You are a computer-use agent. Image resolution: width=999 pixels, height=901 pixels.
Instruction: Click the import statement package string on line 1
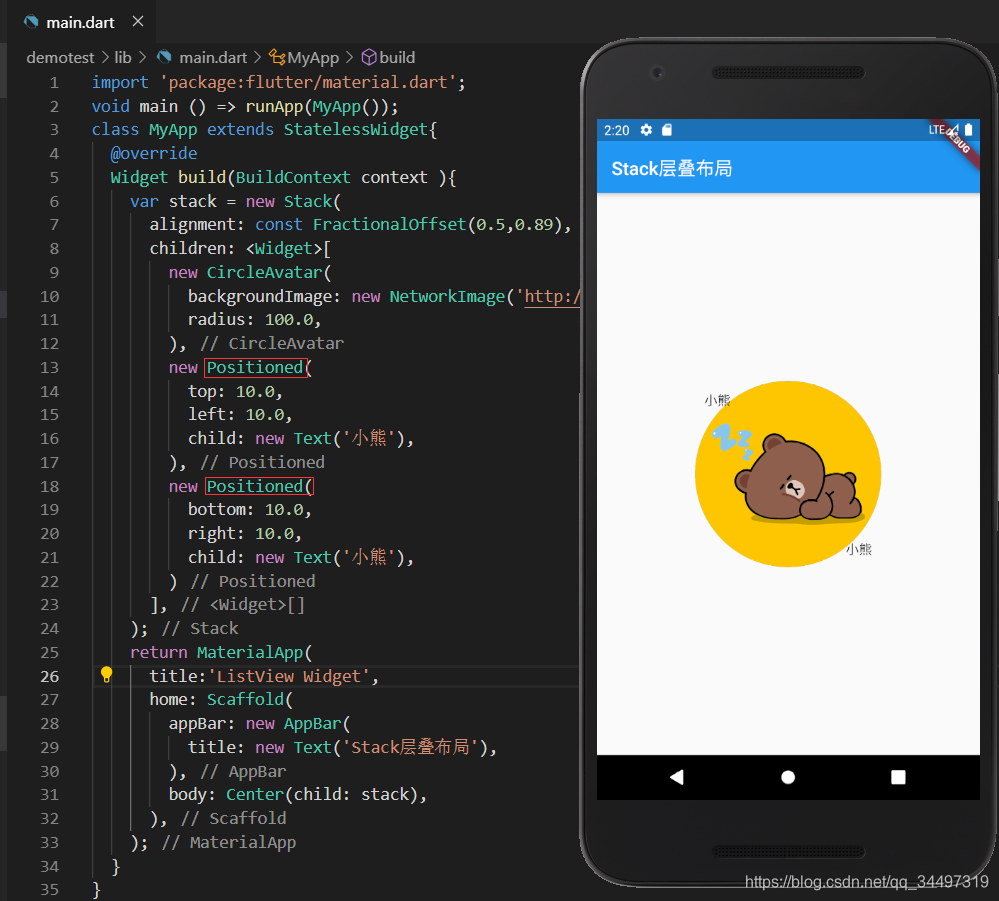click(x=308, y=83)
